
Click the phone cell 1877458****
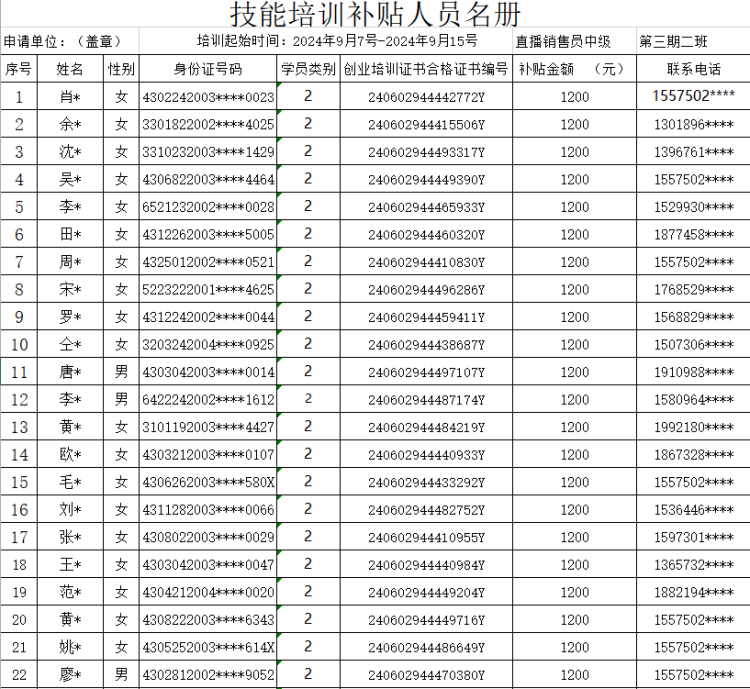coord(693,235)
